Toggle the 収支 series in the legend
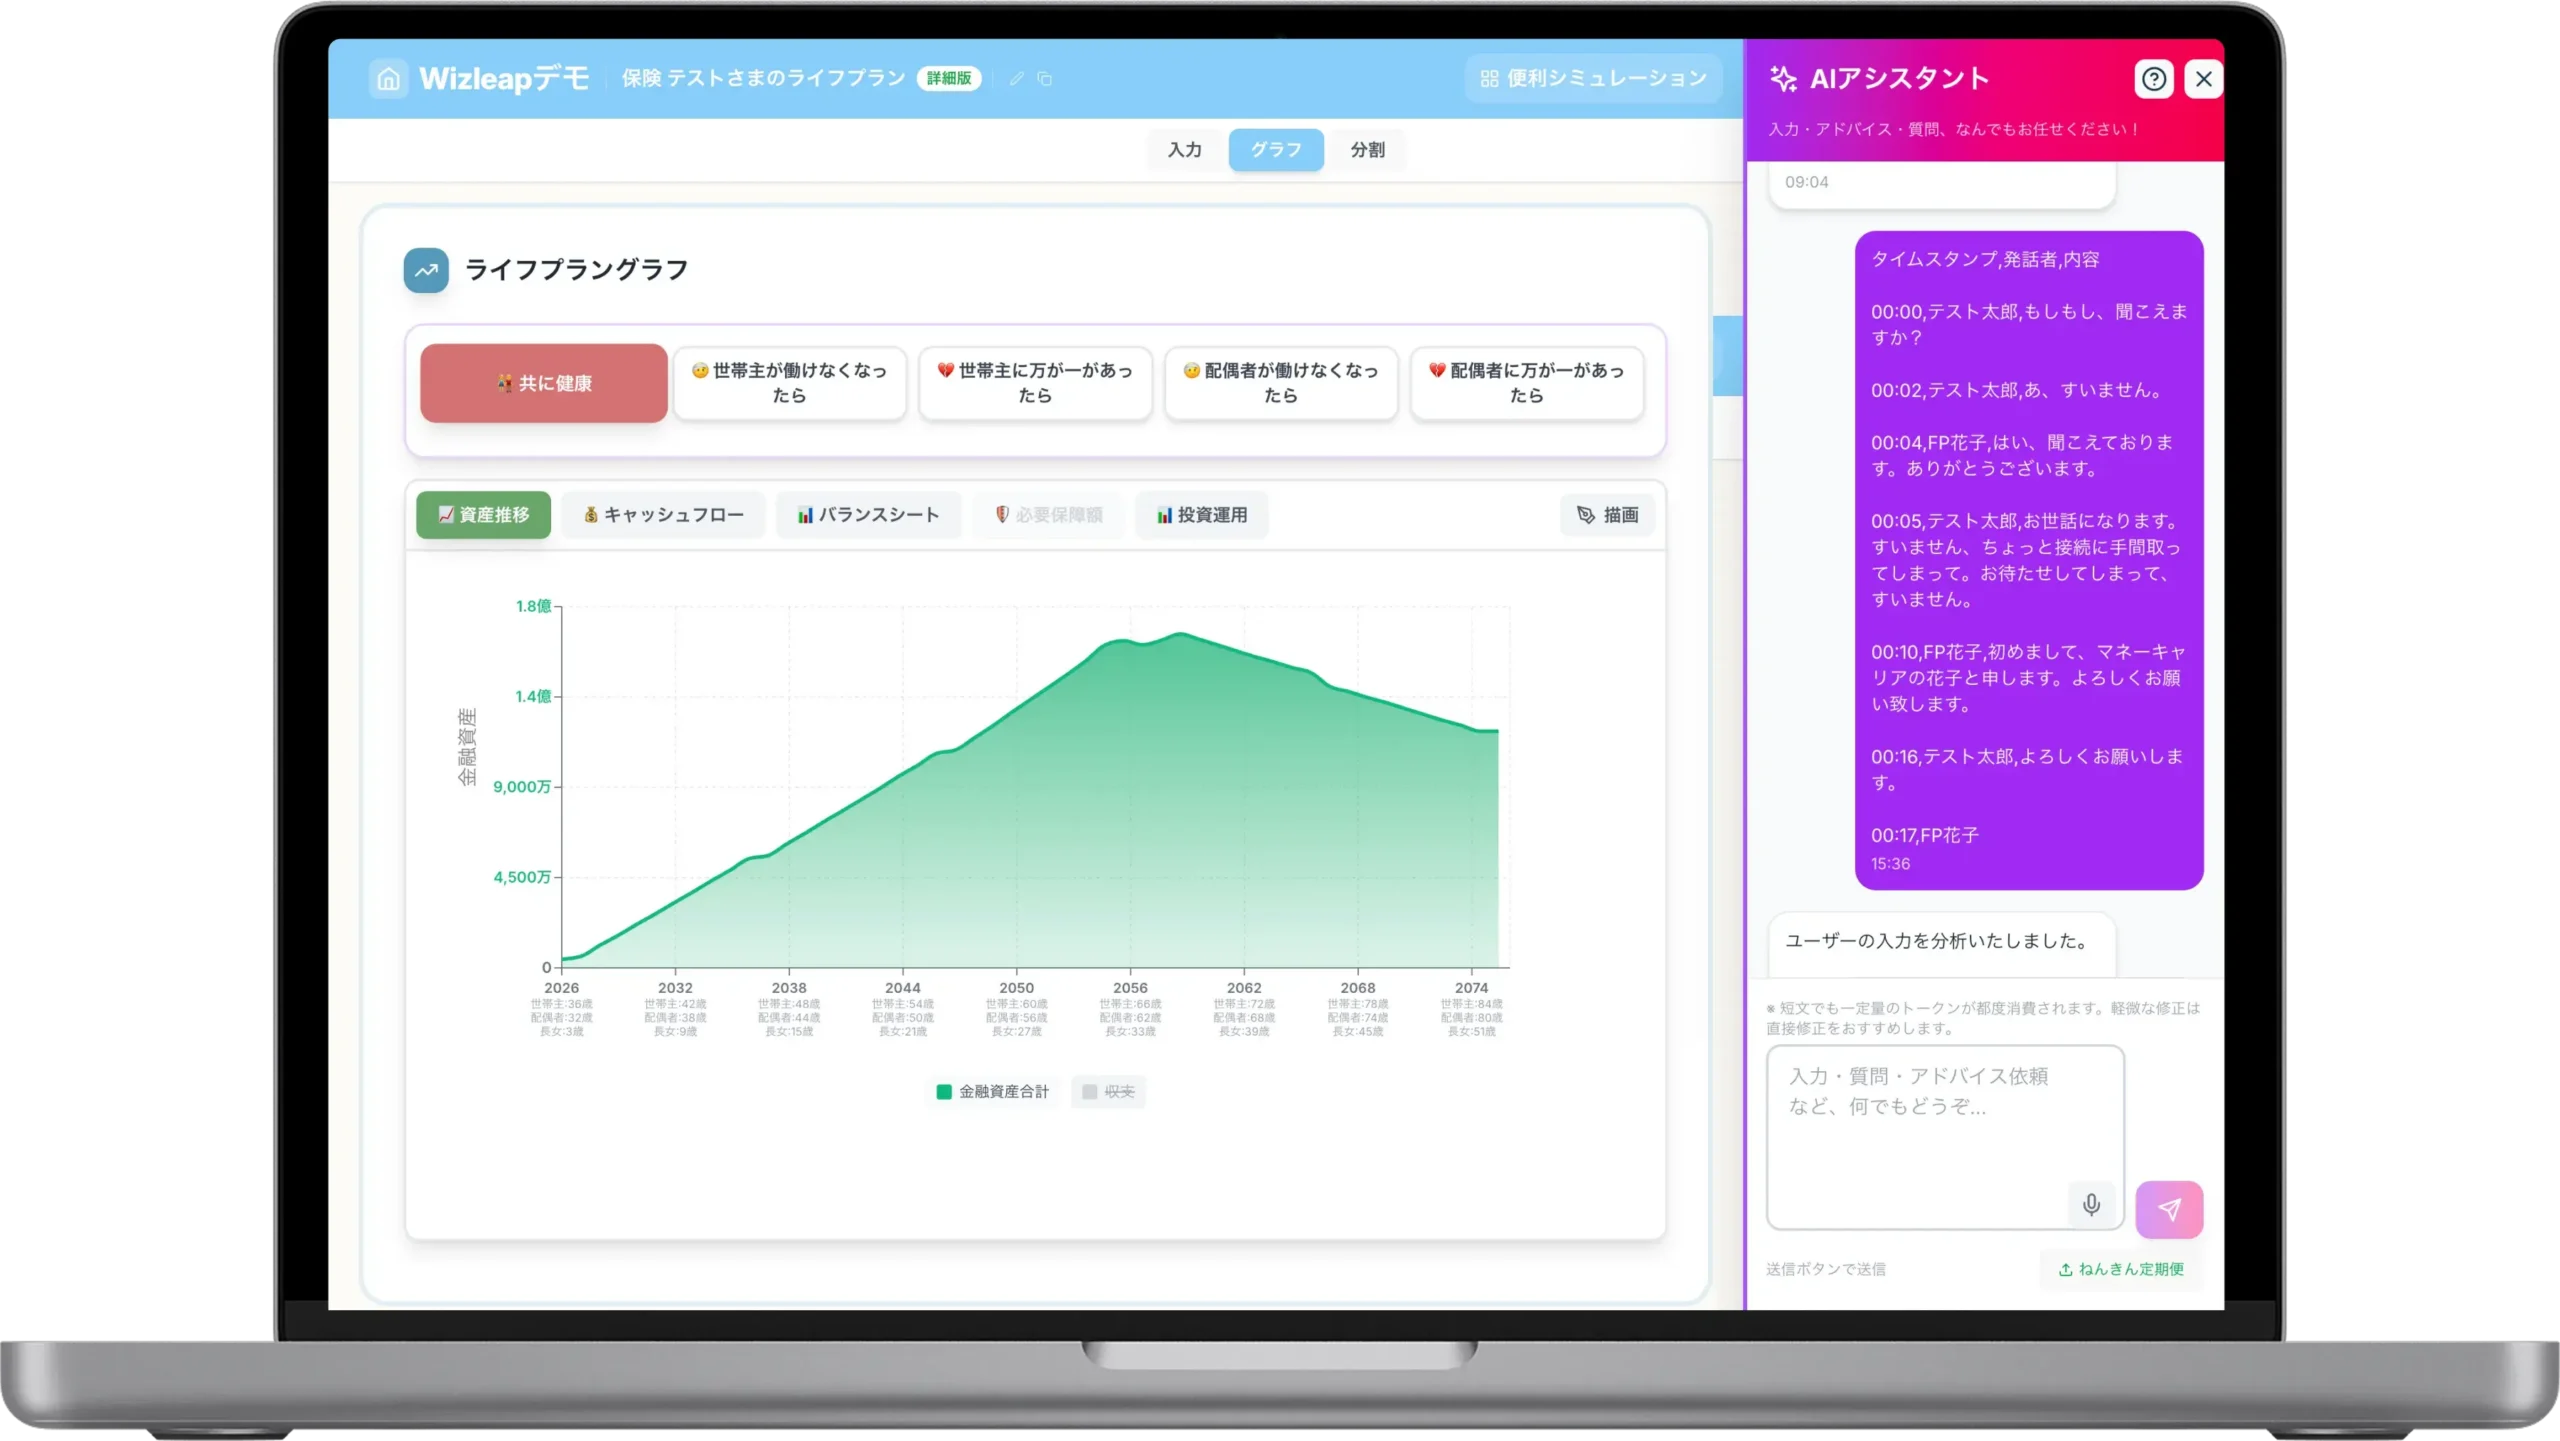The height and width of the screenshot is (1441, 2560). click(1108, 1092)
